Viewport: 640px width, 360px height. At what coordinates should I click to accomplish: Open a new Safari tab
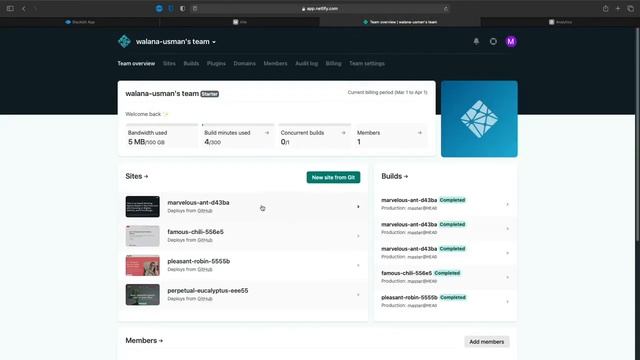click(x=618, y=8)
